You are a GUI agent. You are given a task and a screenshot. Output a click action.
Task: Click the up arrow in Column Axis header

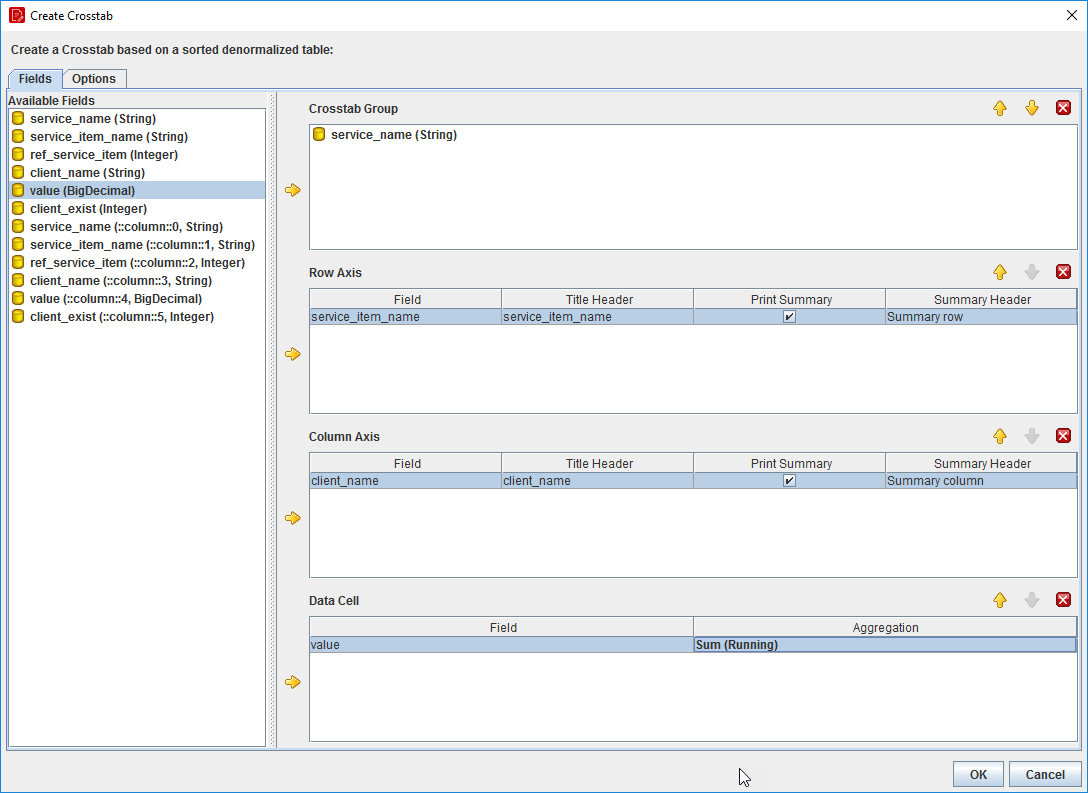[x=1000, y=435]
